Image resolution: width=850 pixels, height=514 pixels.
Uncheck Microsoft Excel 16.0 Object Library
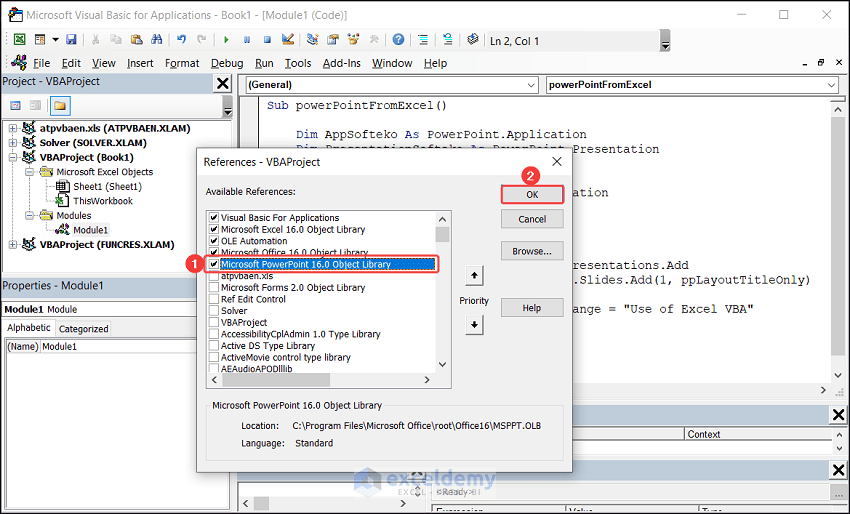[214, 229]
